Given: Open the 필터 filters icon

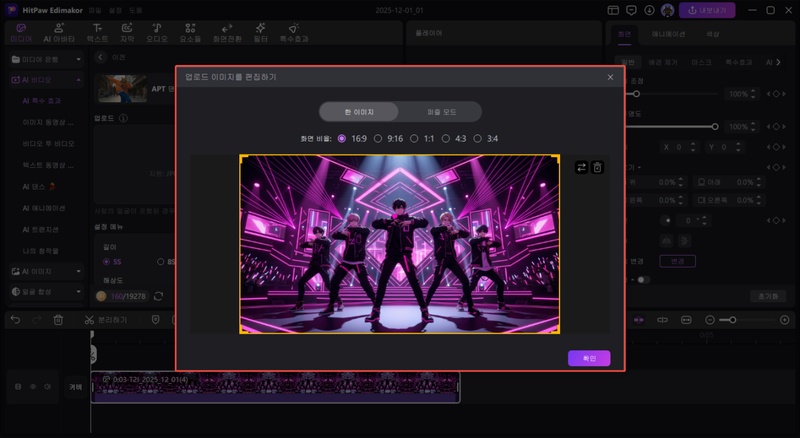Looking at the screenshot, I should [x=259, y=32].
